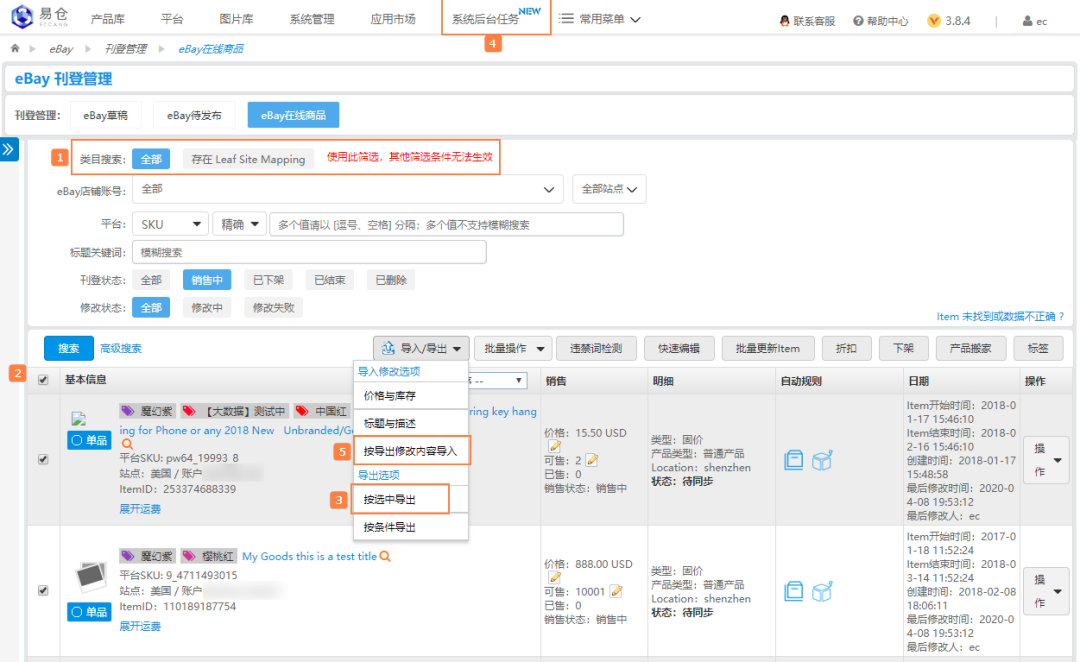
Task: Click price edit pencil for 15.50 USD item
Action: (x=554, y=446)
